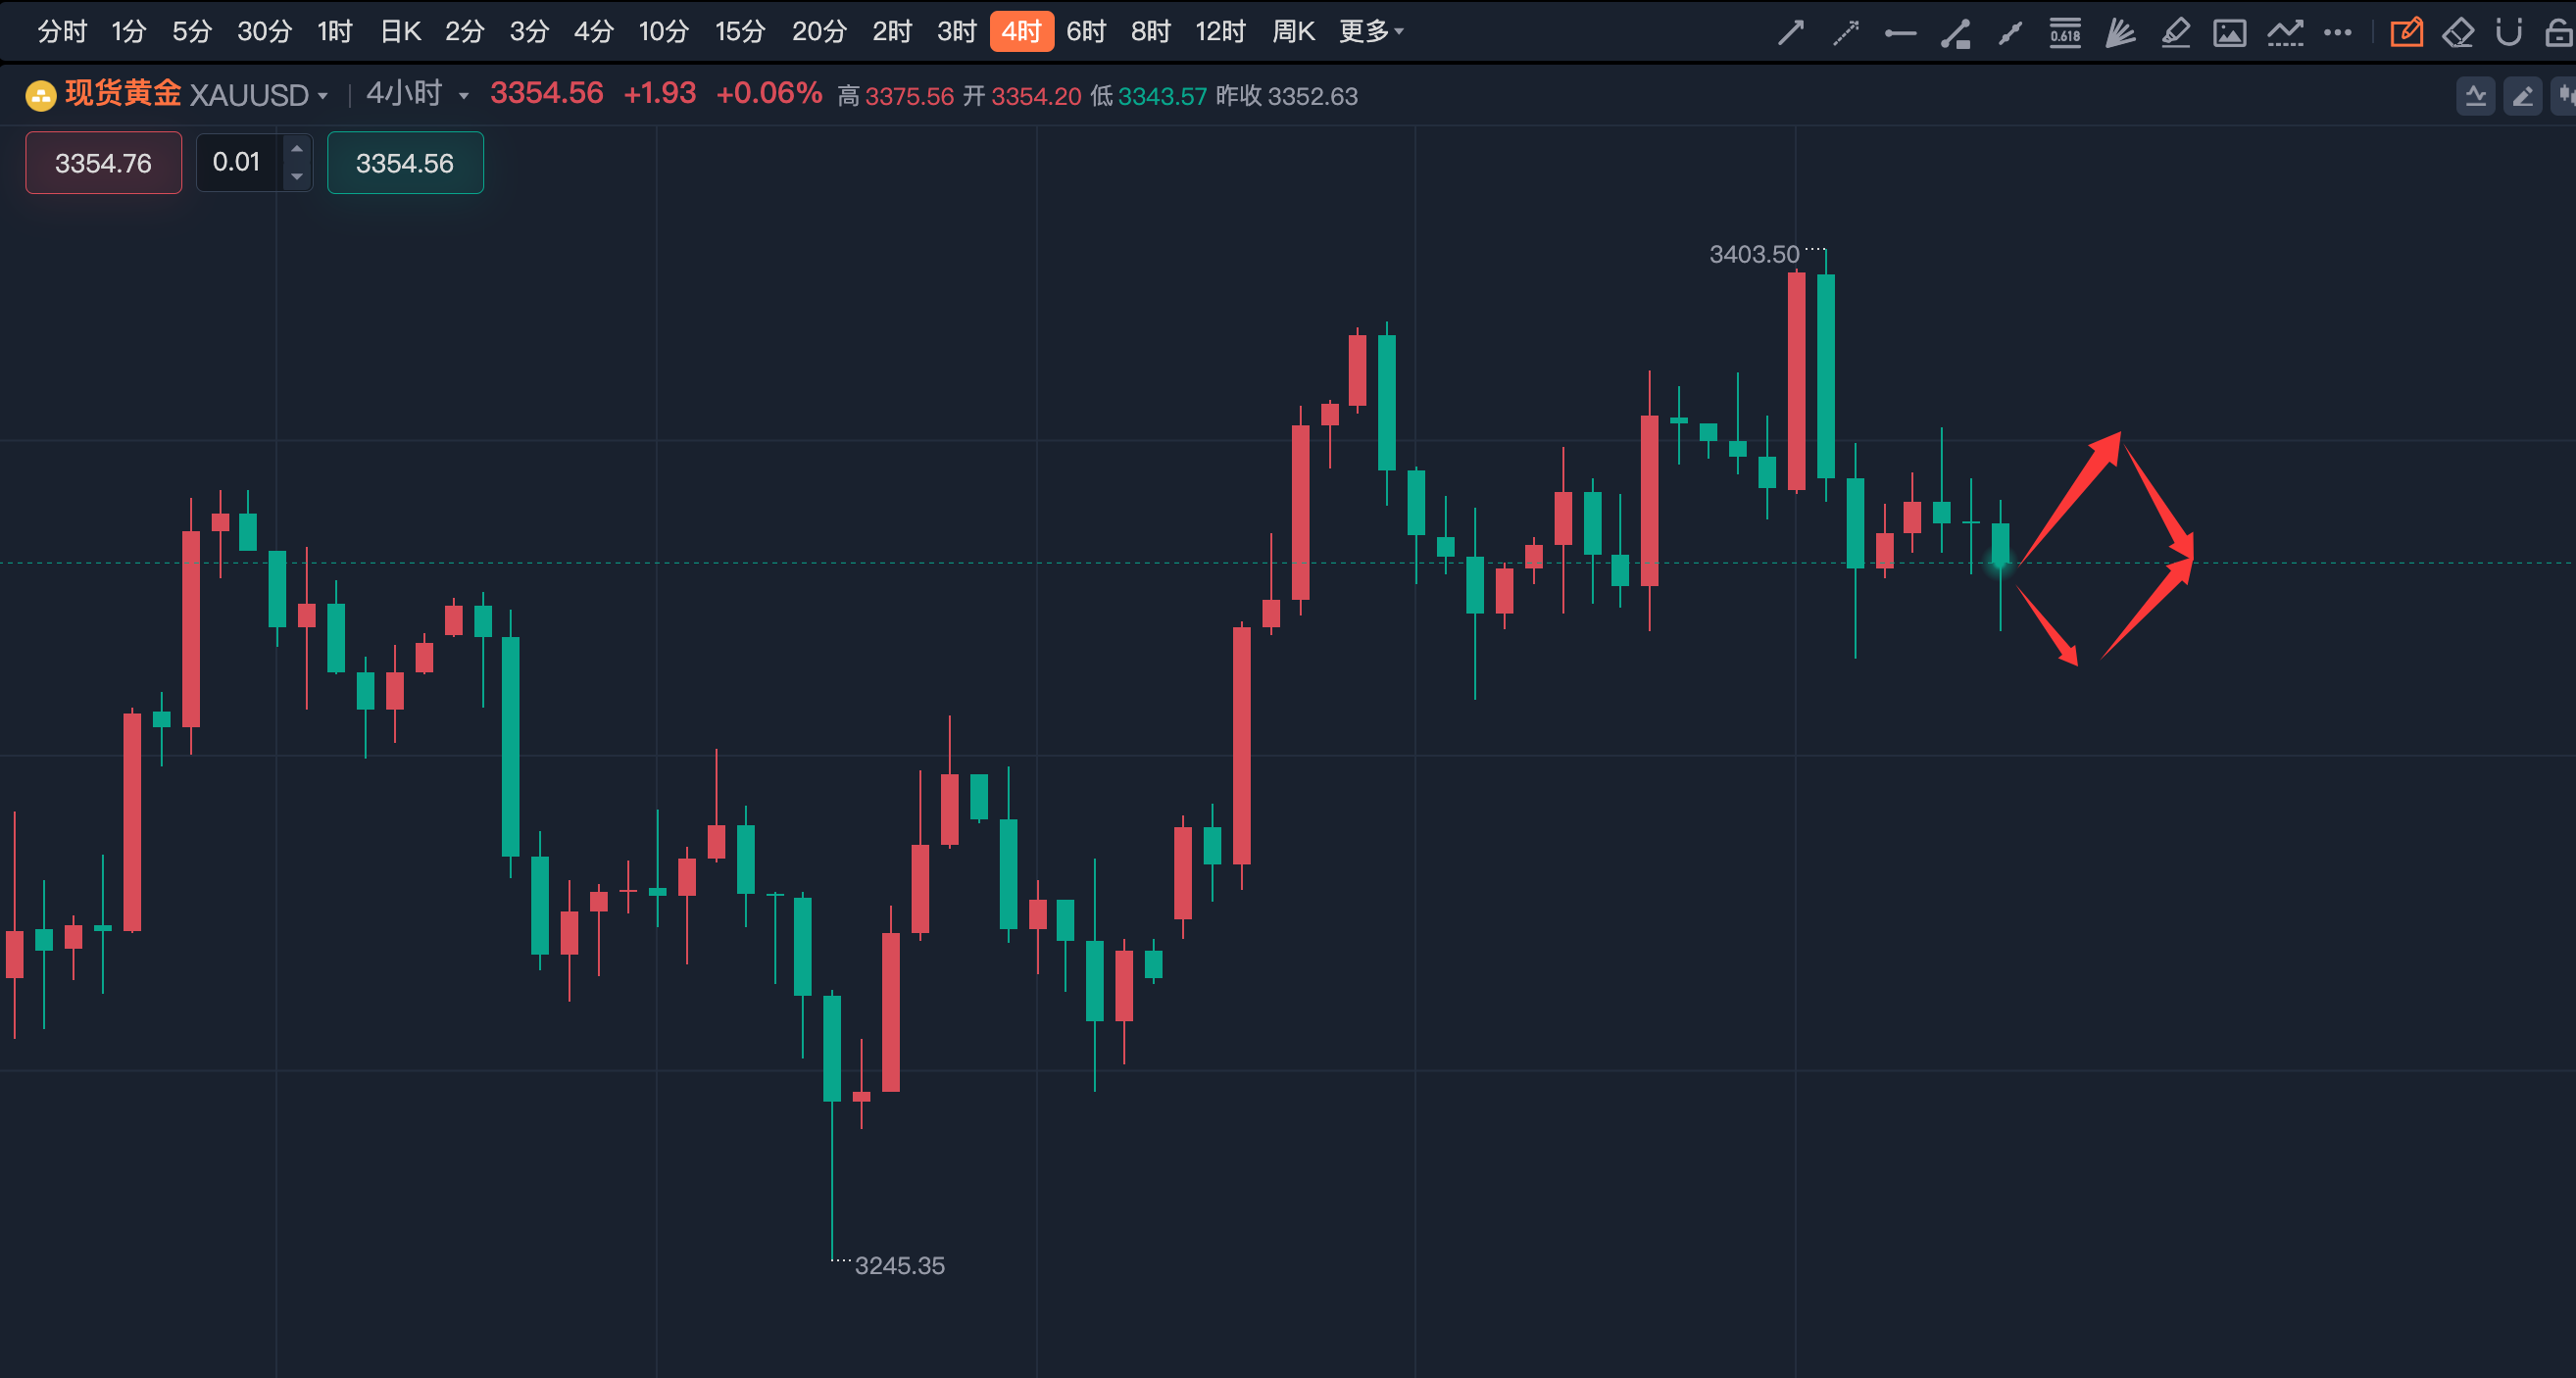Toggle the orange drawing edit mode
Screen dimensions: 2576x1378
2407,33
